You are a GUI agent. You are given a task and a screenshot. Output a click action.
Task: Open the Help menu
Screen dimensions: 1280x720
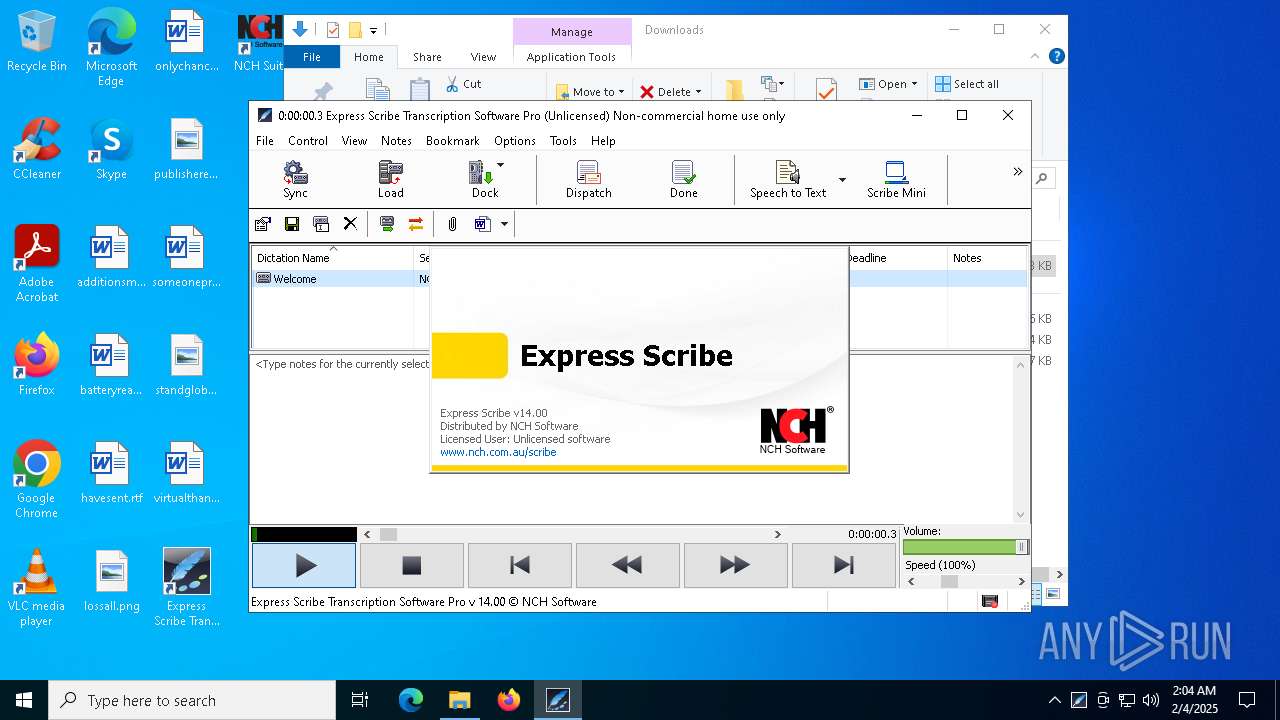point(603,141)
